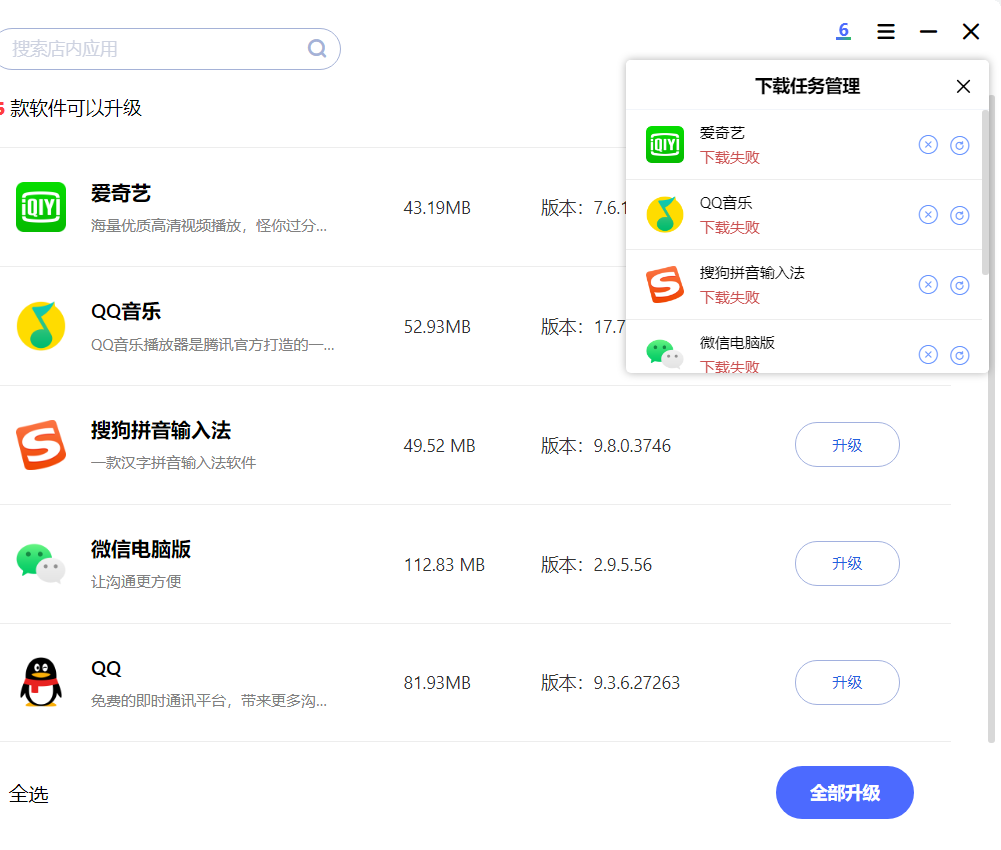Viewport: 1001px width, 850px height.
Task: Click the 全部升级 button
Action: pyautogui.click(x=845, y=793)
